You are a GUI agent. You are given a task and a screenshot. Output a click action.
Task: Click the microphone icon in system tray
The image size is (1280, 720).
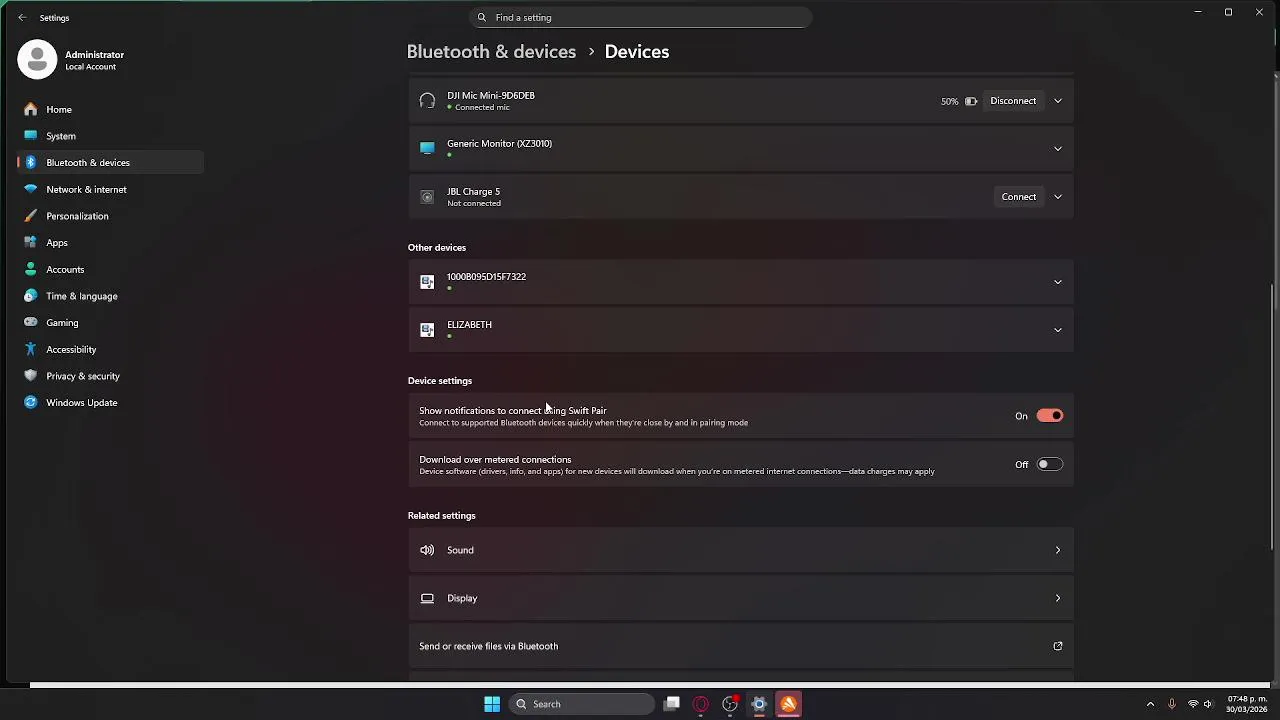pyautogui.click(x=1172, y=704)
